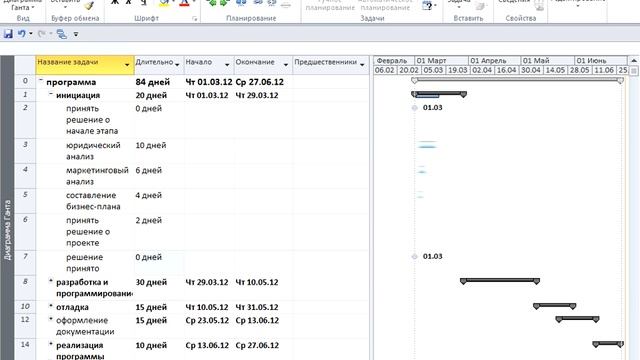Expand the разработка и программирование task
The height and width of the screenshot is (360, 640).
51,281
